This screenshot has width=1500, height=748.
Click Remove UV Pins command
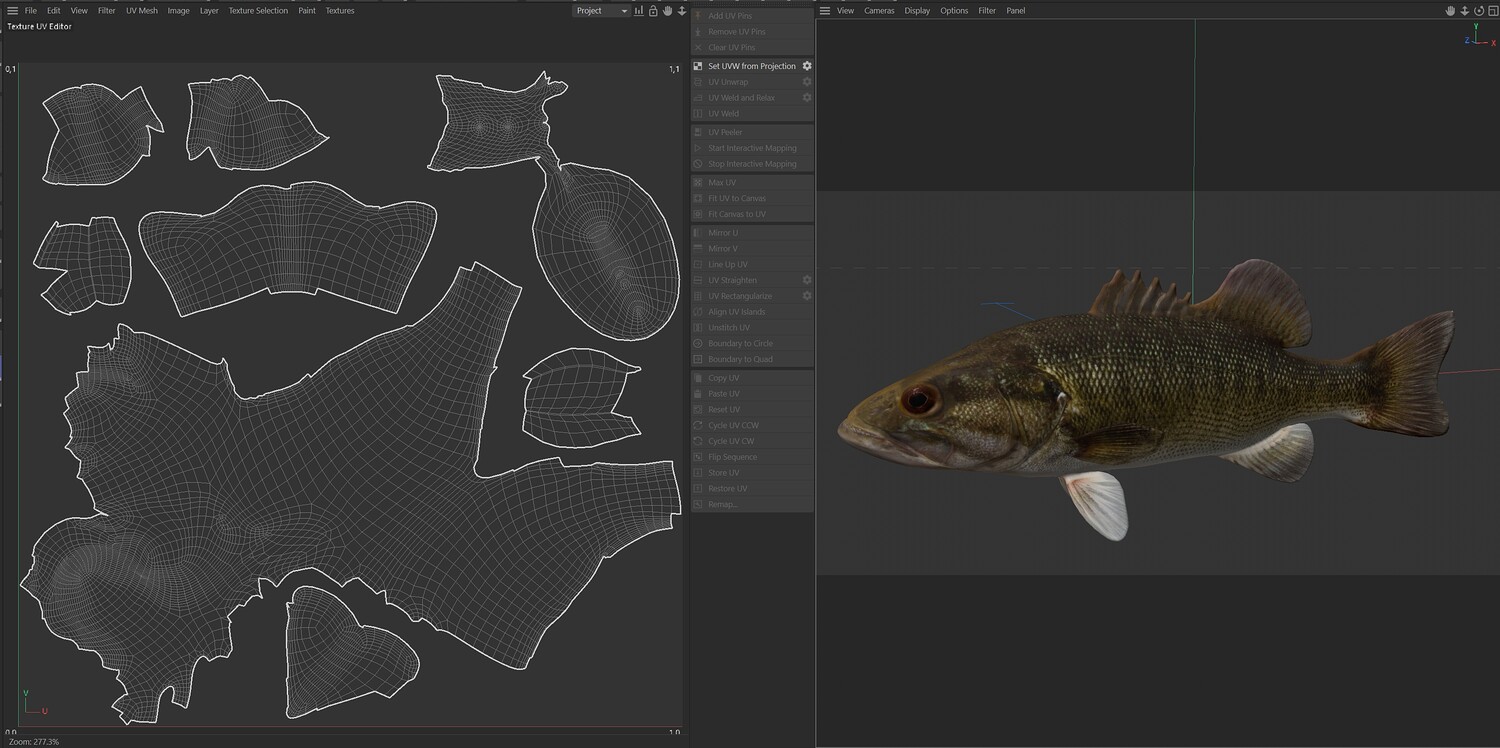click(x=752, y=32)
